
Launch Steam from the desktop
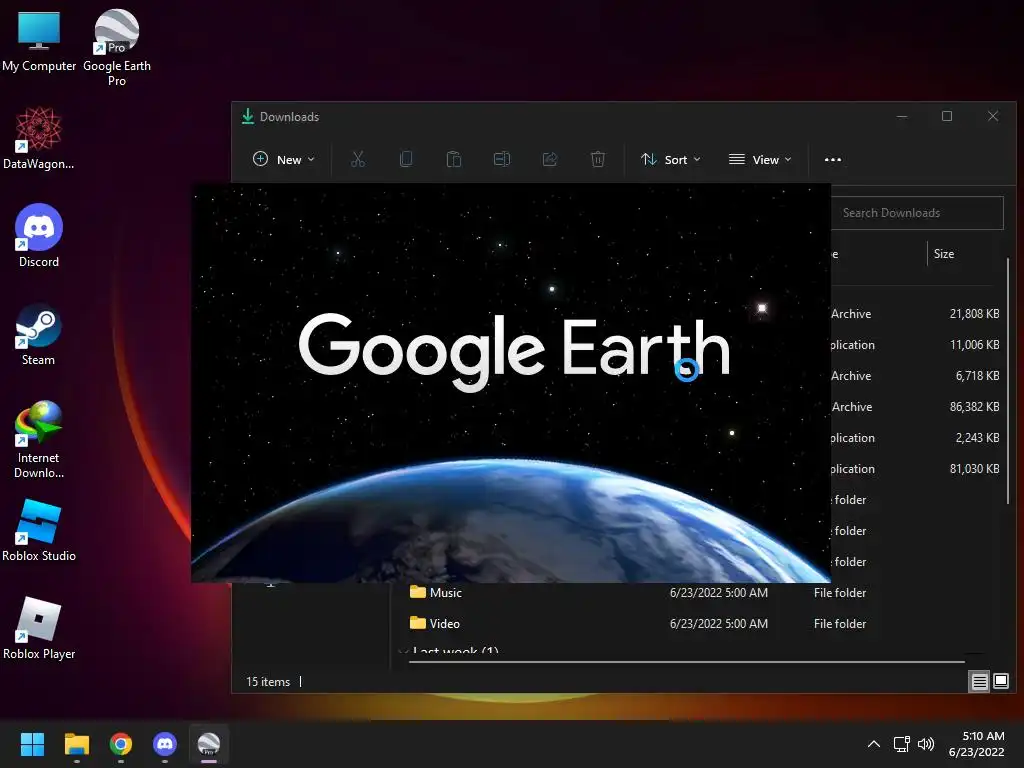click(x=39, y=334)
